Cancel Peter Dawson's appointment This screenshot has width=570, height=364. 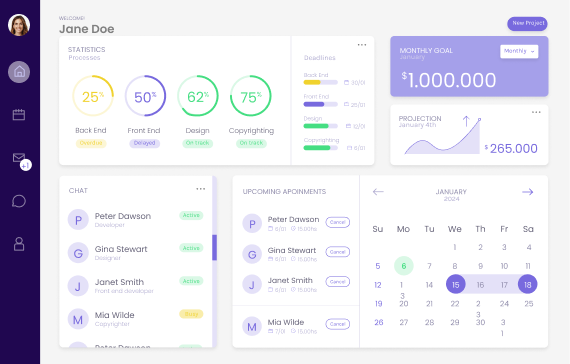338,222
